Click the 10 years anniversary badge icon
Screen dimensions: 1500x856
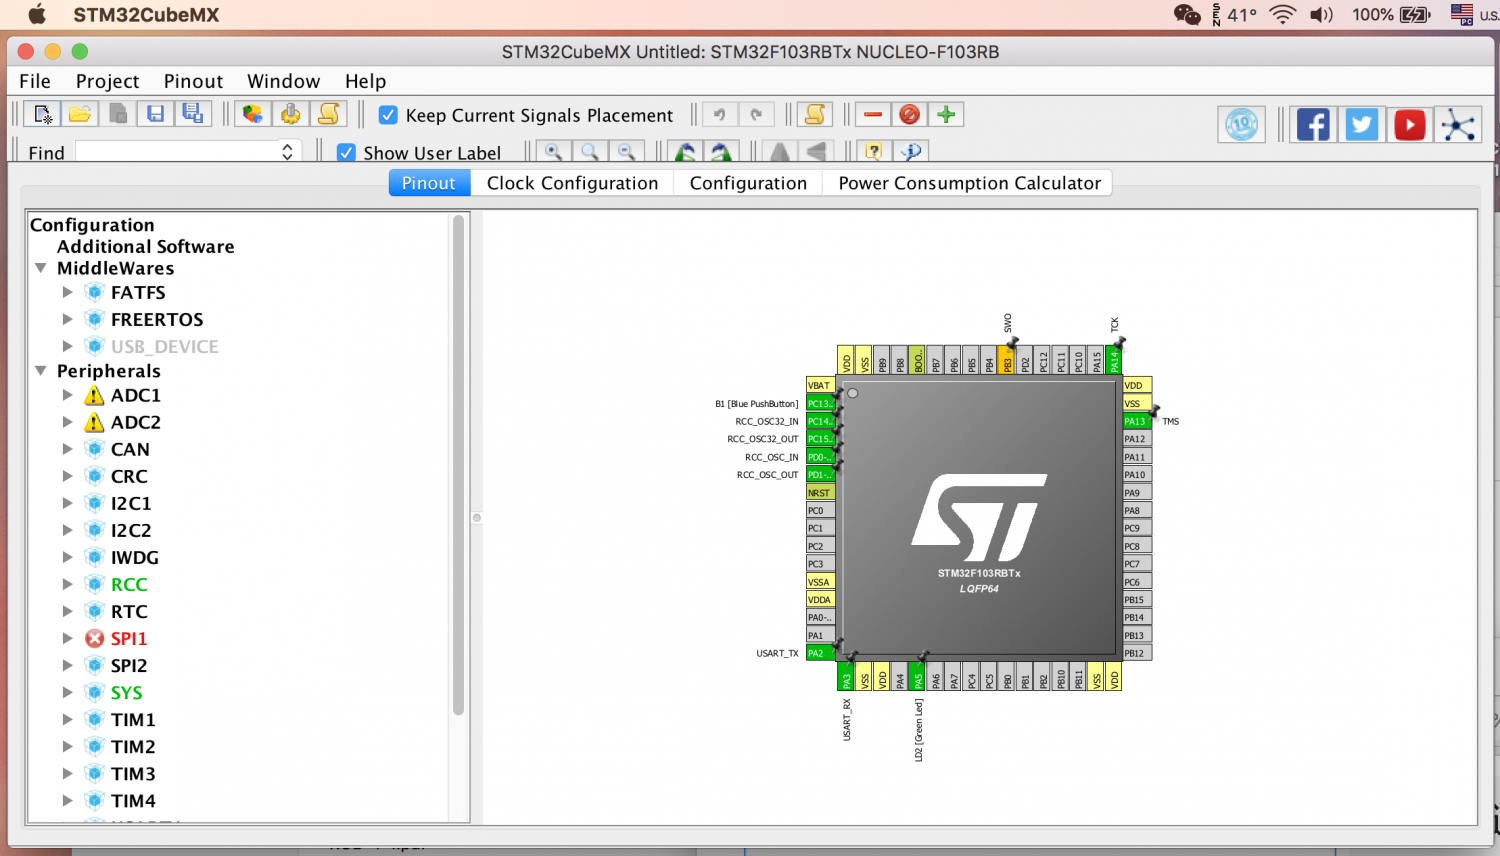pyautogui.click(x=1242, y=125)
